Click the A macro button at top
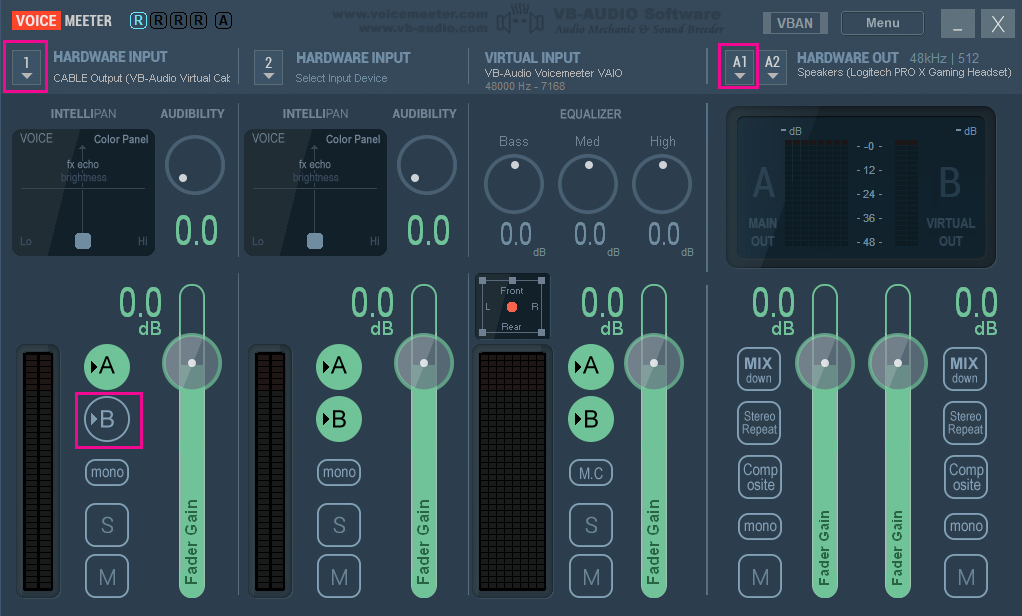The width and height of the screenshot is (1022, 616). pyautogui.click(x=225, y=20)
